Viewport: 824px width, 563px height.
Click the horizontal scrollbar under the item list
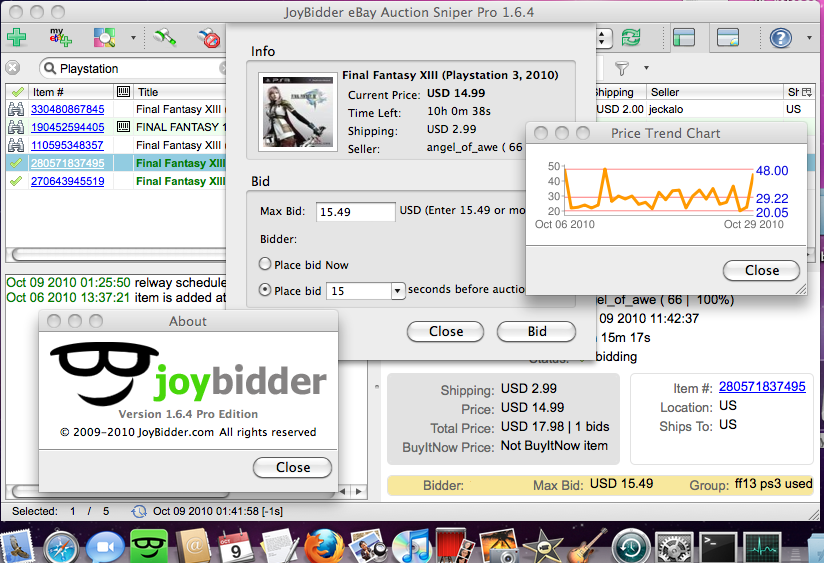coord(120,254)
